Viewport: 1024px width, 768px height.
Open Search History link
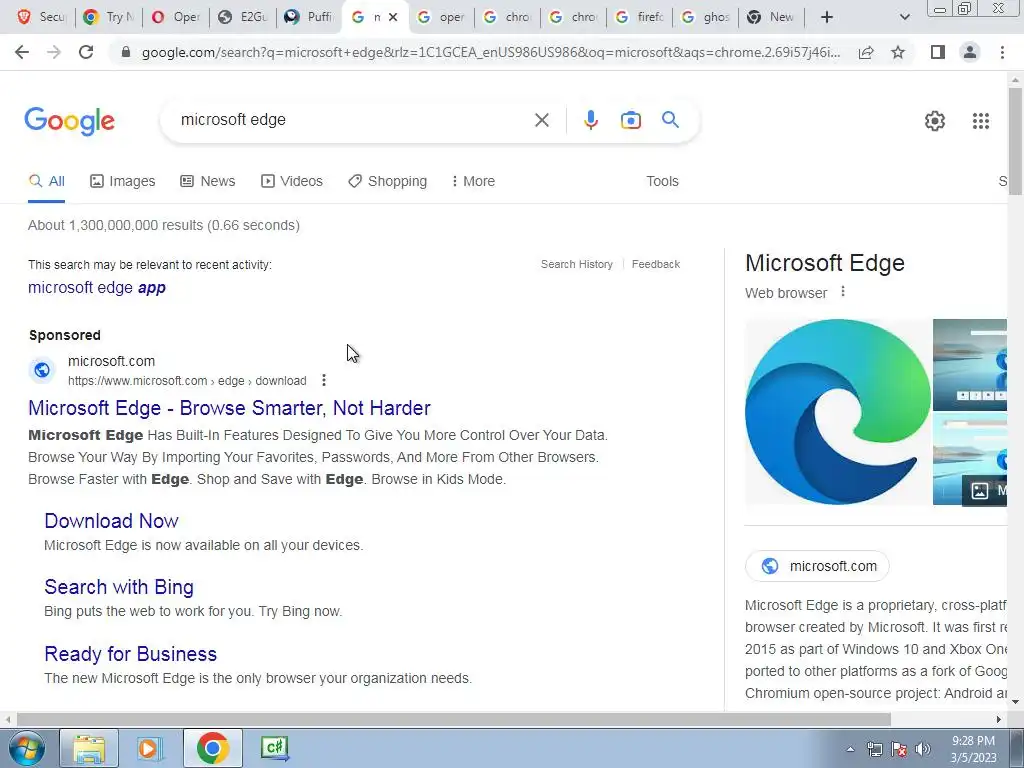coord(577,264)
